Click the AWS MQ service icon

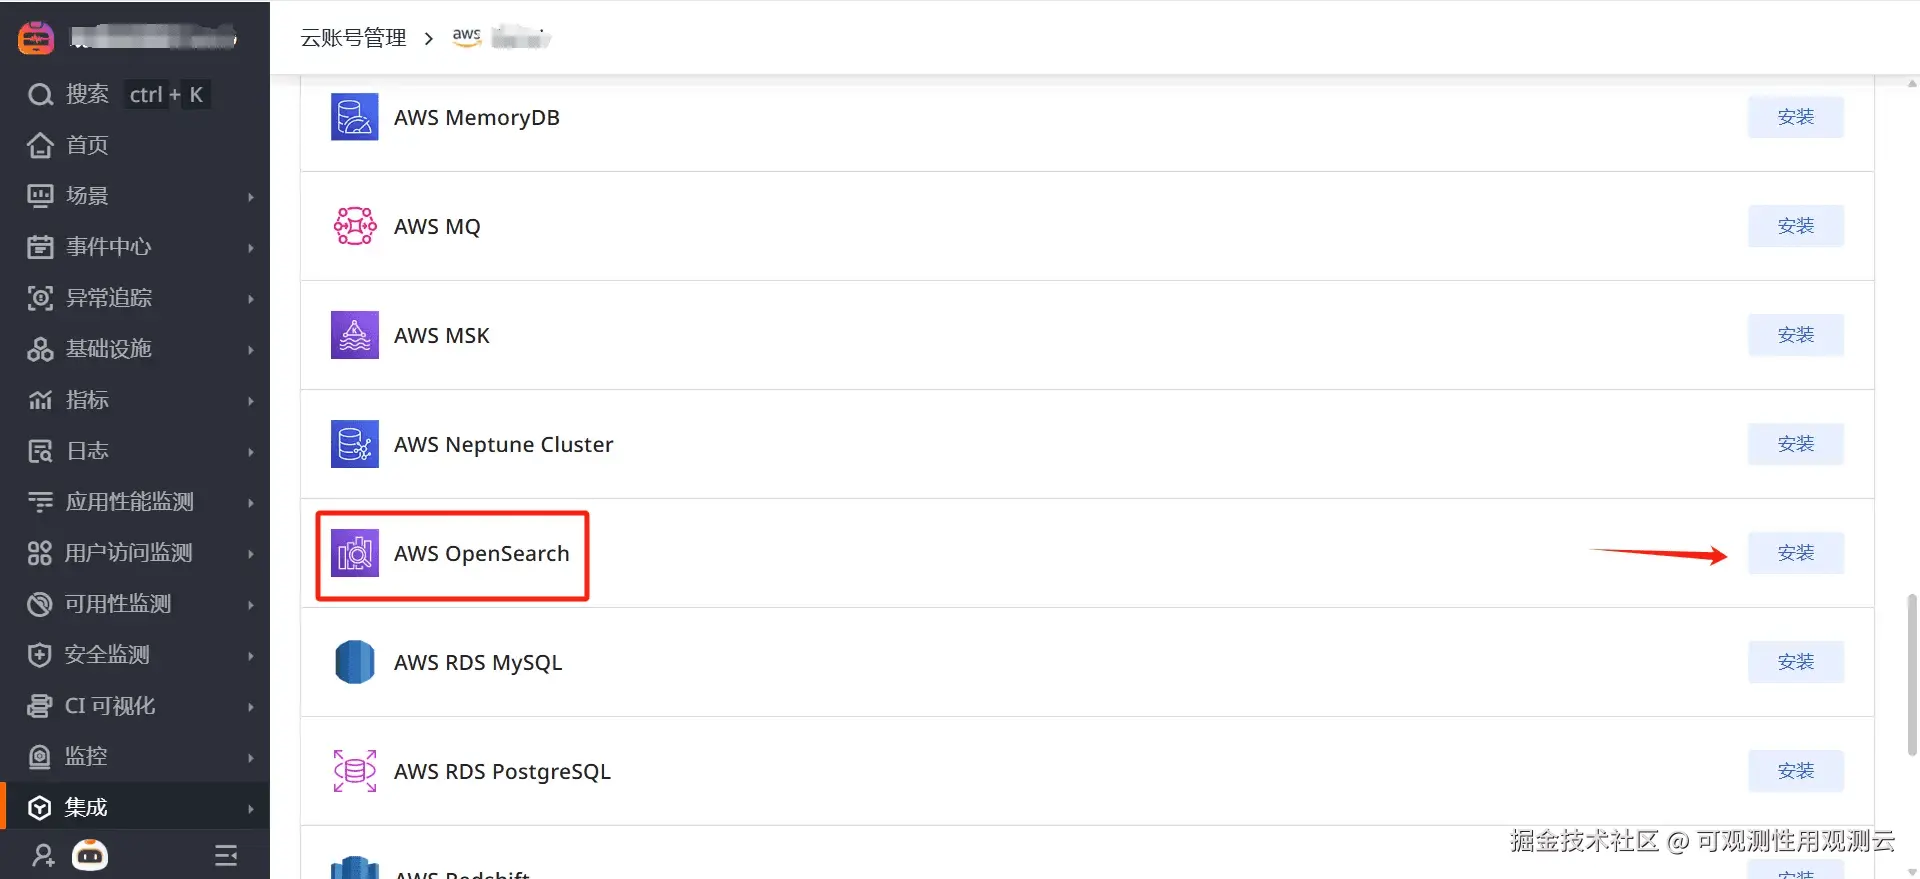354,226
